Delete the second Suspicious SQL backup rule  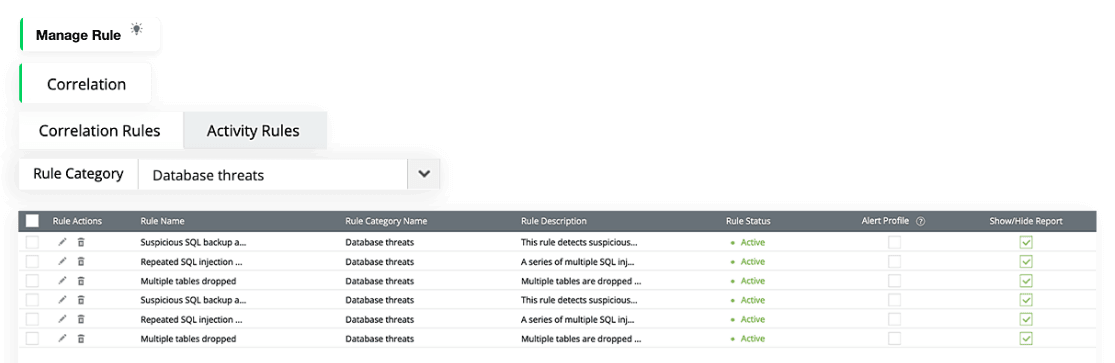pyautogui.click(x=80, y=300)
